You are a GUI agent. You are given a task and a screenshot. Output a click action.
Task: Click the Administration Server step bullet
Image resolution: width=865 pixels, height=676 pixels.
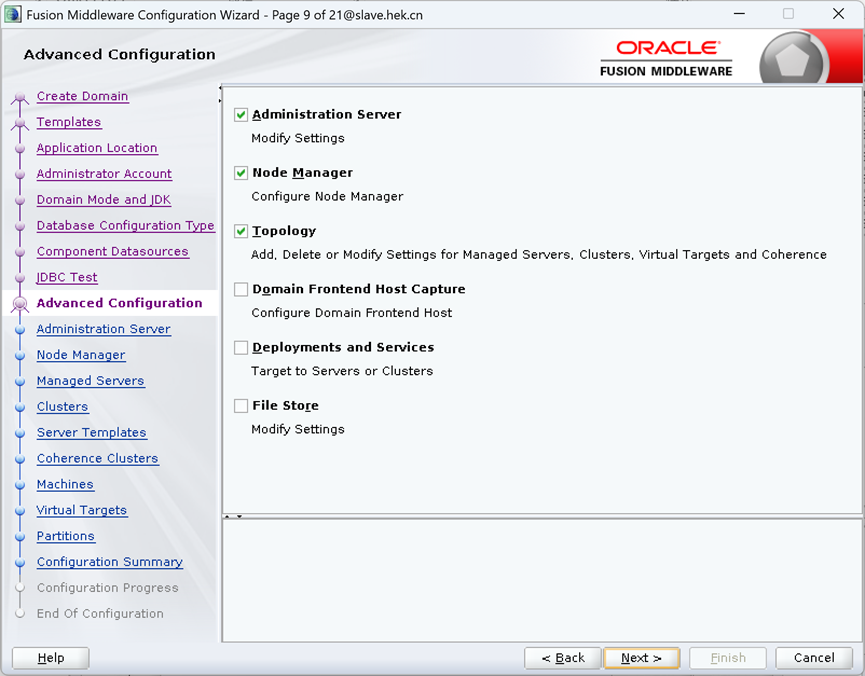point(20,330)
